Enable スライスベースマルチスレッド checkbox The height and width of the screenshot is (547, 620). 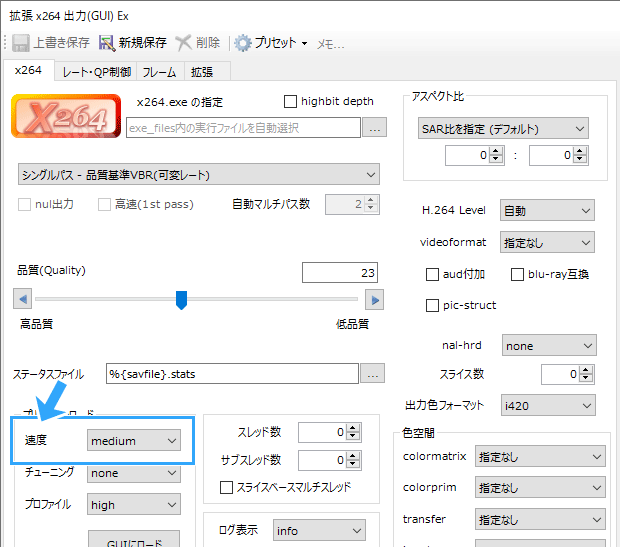click(226, 487)
